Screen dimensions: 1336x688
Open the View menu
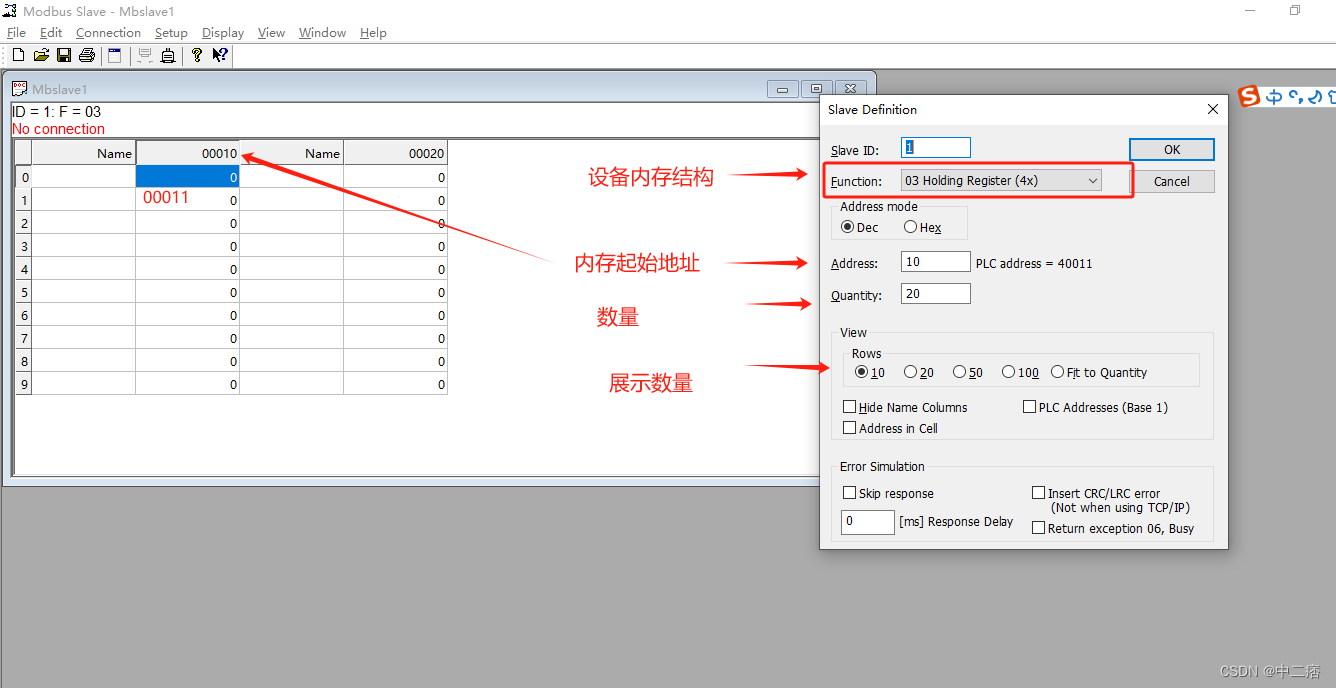pos(271,33)
